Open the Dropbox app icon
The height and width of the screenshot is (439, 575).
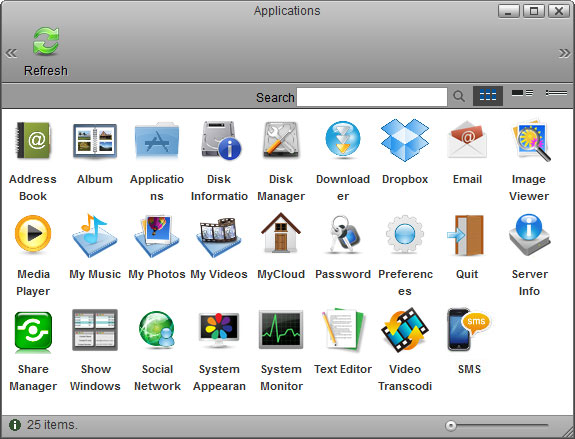405,140
